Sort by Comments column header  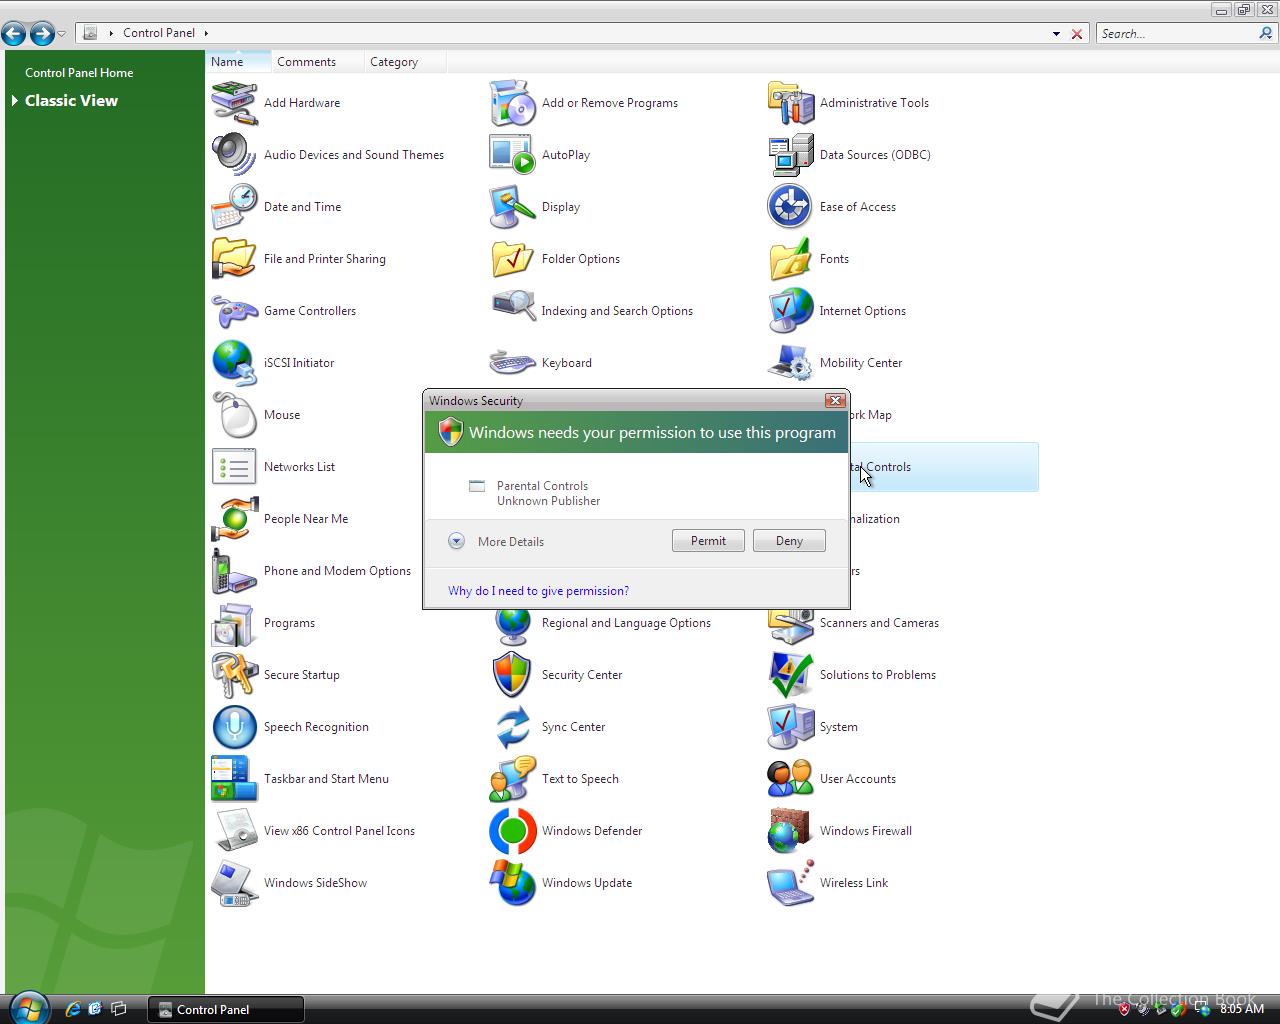[316, 61]
